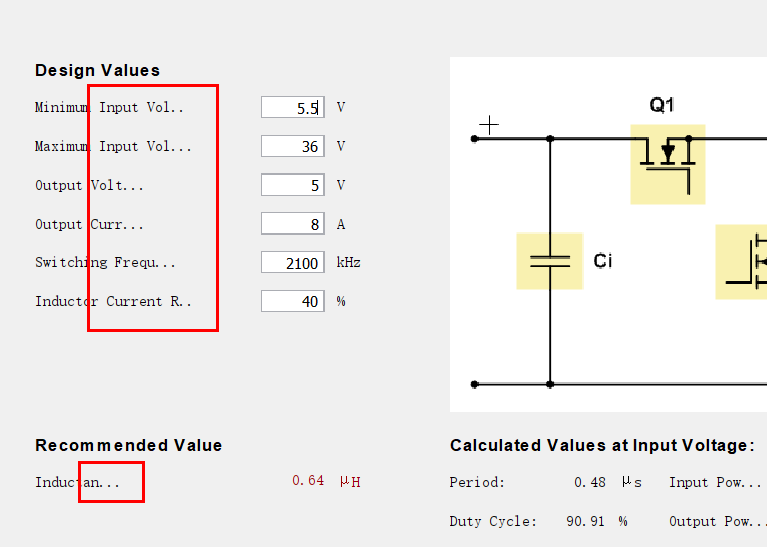The width and height of the screenshot is (767, 547).
Task: Click the truncated Input Power label
Action: click(715, 482)
